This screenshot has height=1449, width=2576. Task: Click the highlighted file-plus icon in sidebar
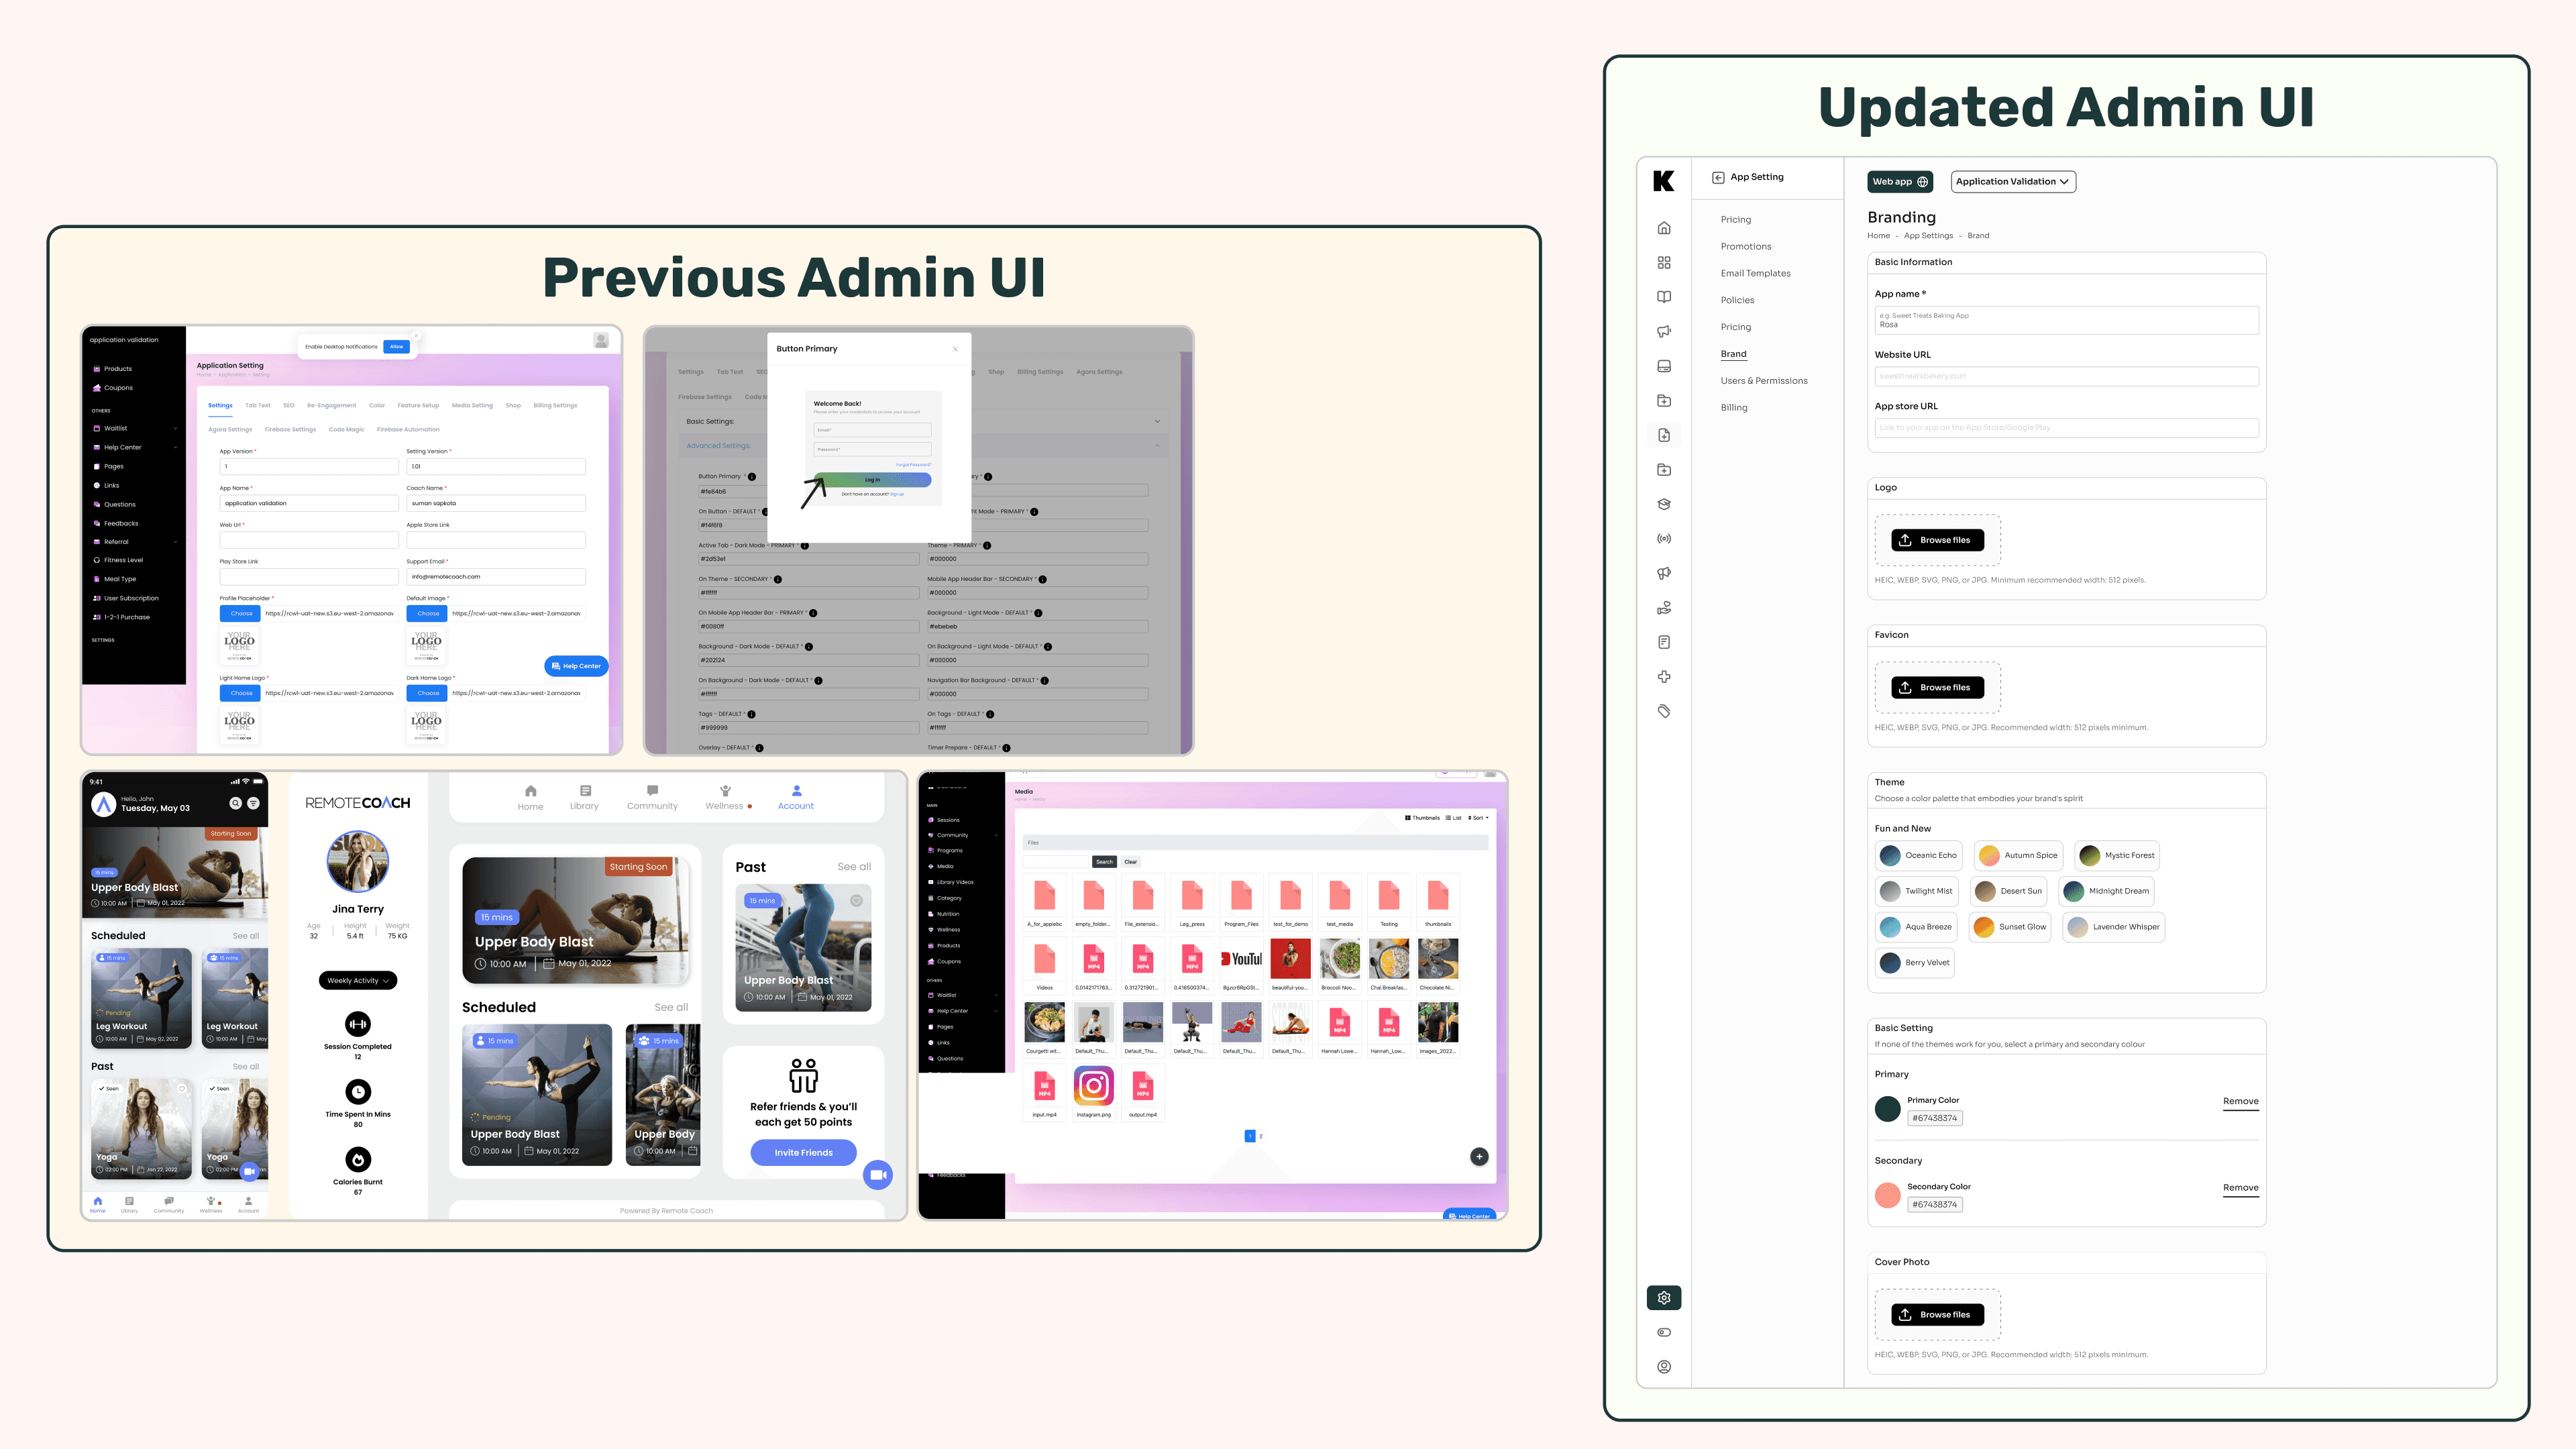coord(1664,435)
